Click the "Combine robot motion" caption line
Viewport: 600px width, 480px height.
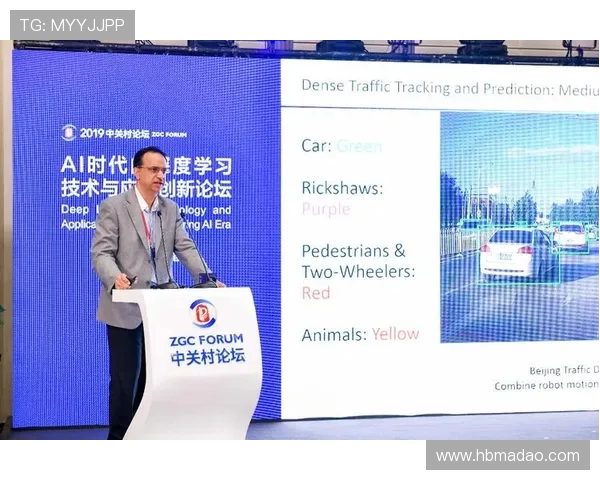[546, 385]
